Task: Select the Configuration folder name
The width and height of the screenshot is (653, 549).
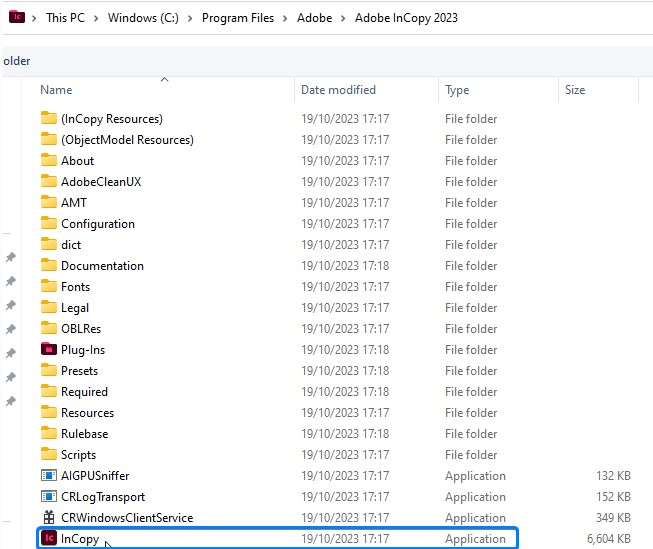Action: click(98, 224)
